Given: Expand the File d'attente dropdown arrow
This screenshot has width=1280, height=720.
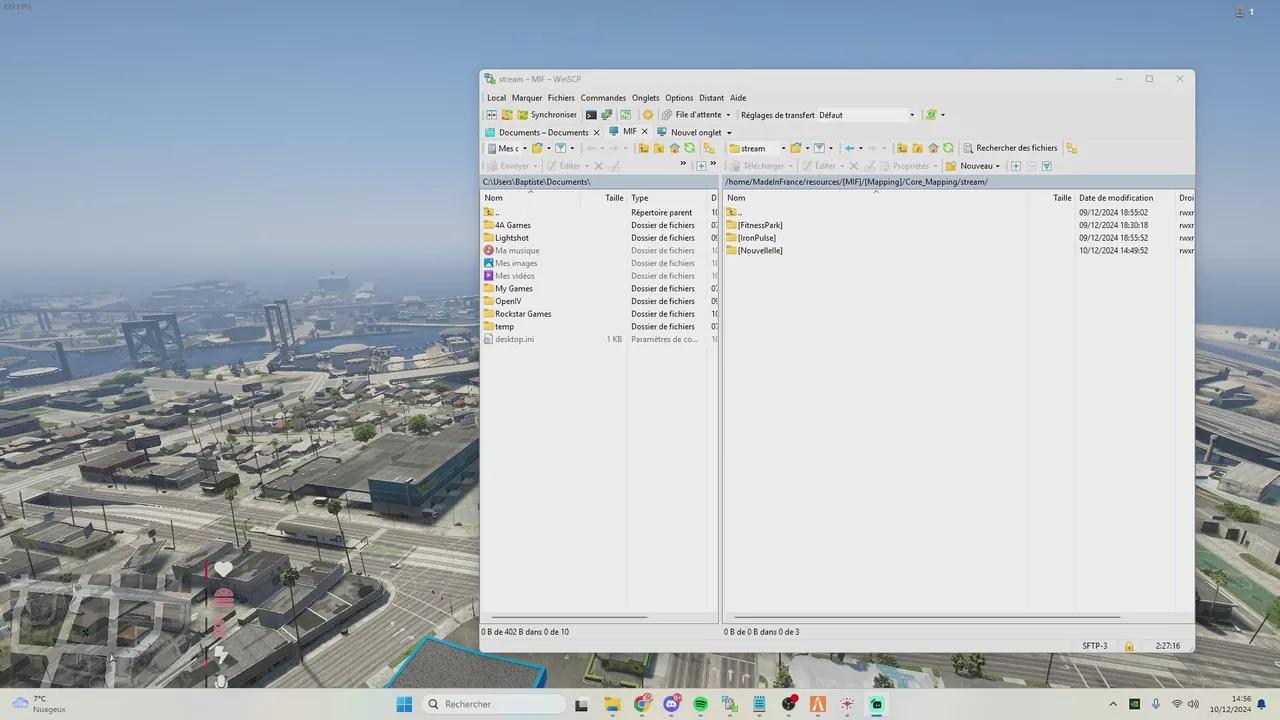Looking at the screenshot, I should click(x=728, y=115).
